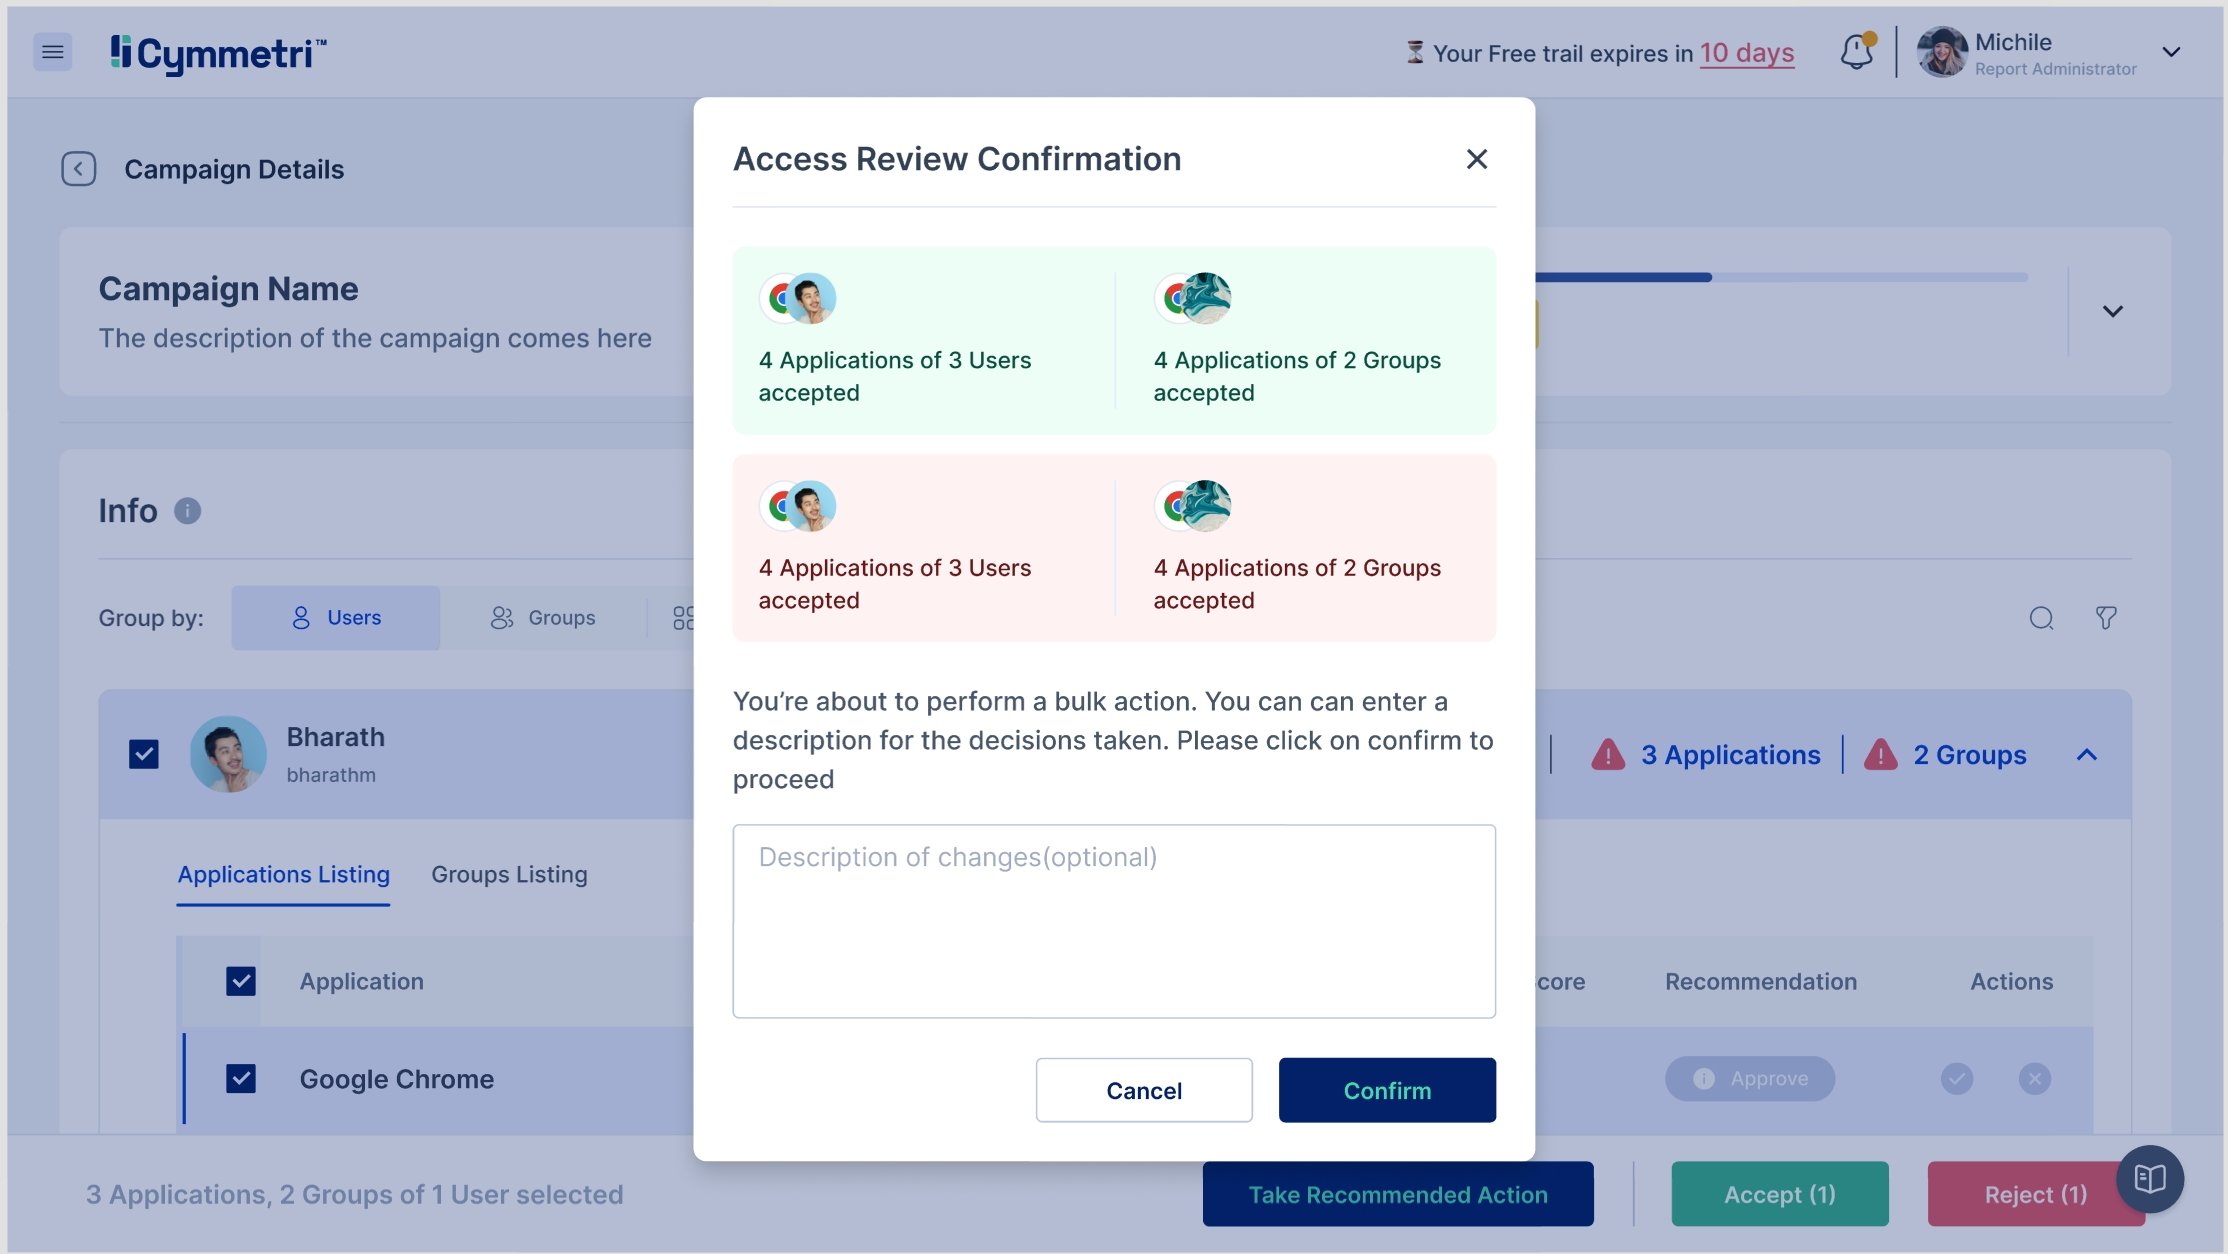This screenshot has width=2228, height=1254.
Task: Focus the Description of changes field
Action: click(x=1114, y=921)
